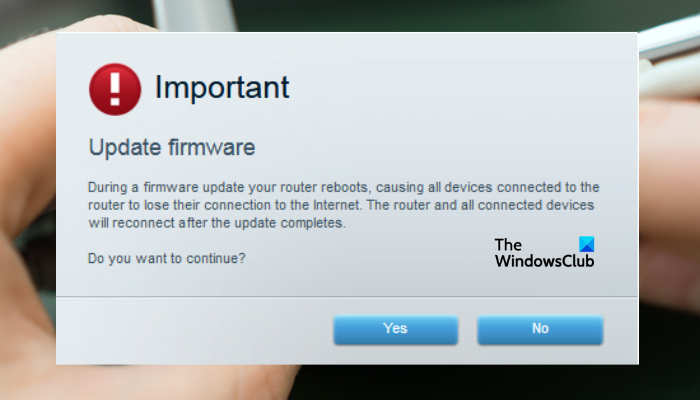Click the "Important" dialog title
The width and height of the screenshot is (700, 400).
click(x=221, y=88)
